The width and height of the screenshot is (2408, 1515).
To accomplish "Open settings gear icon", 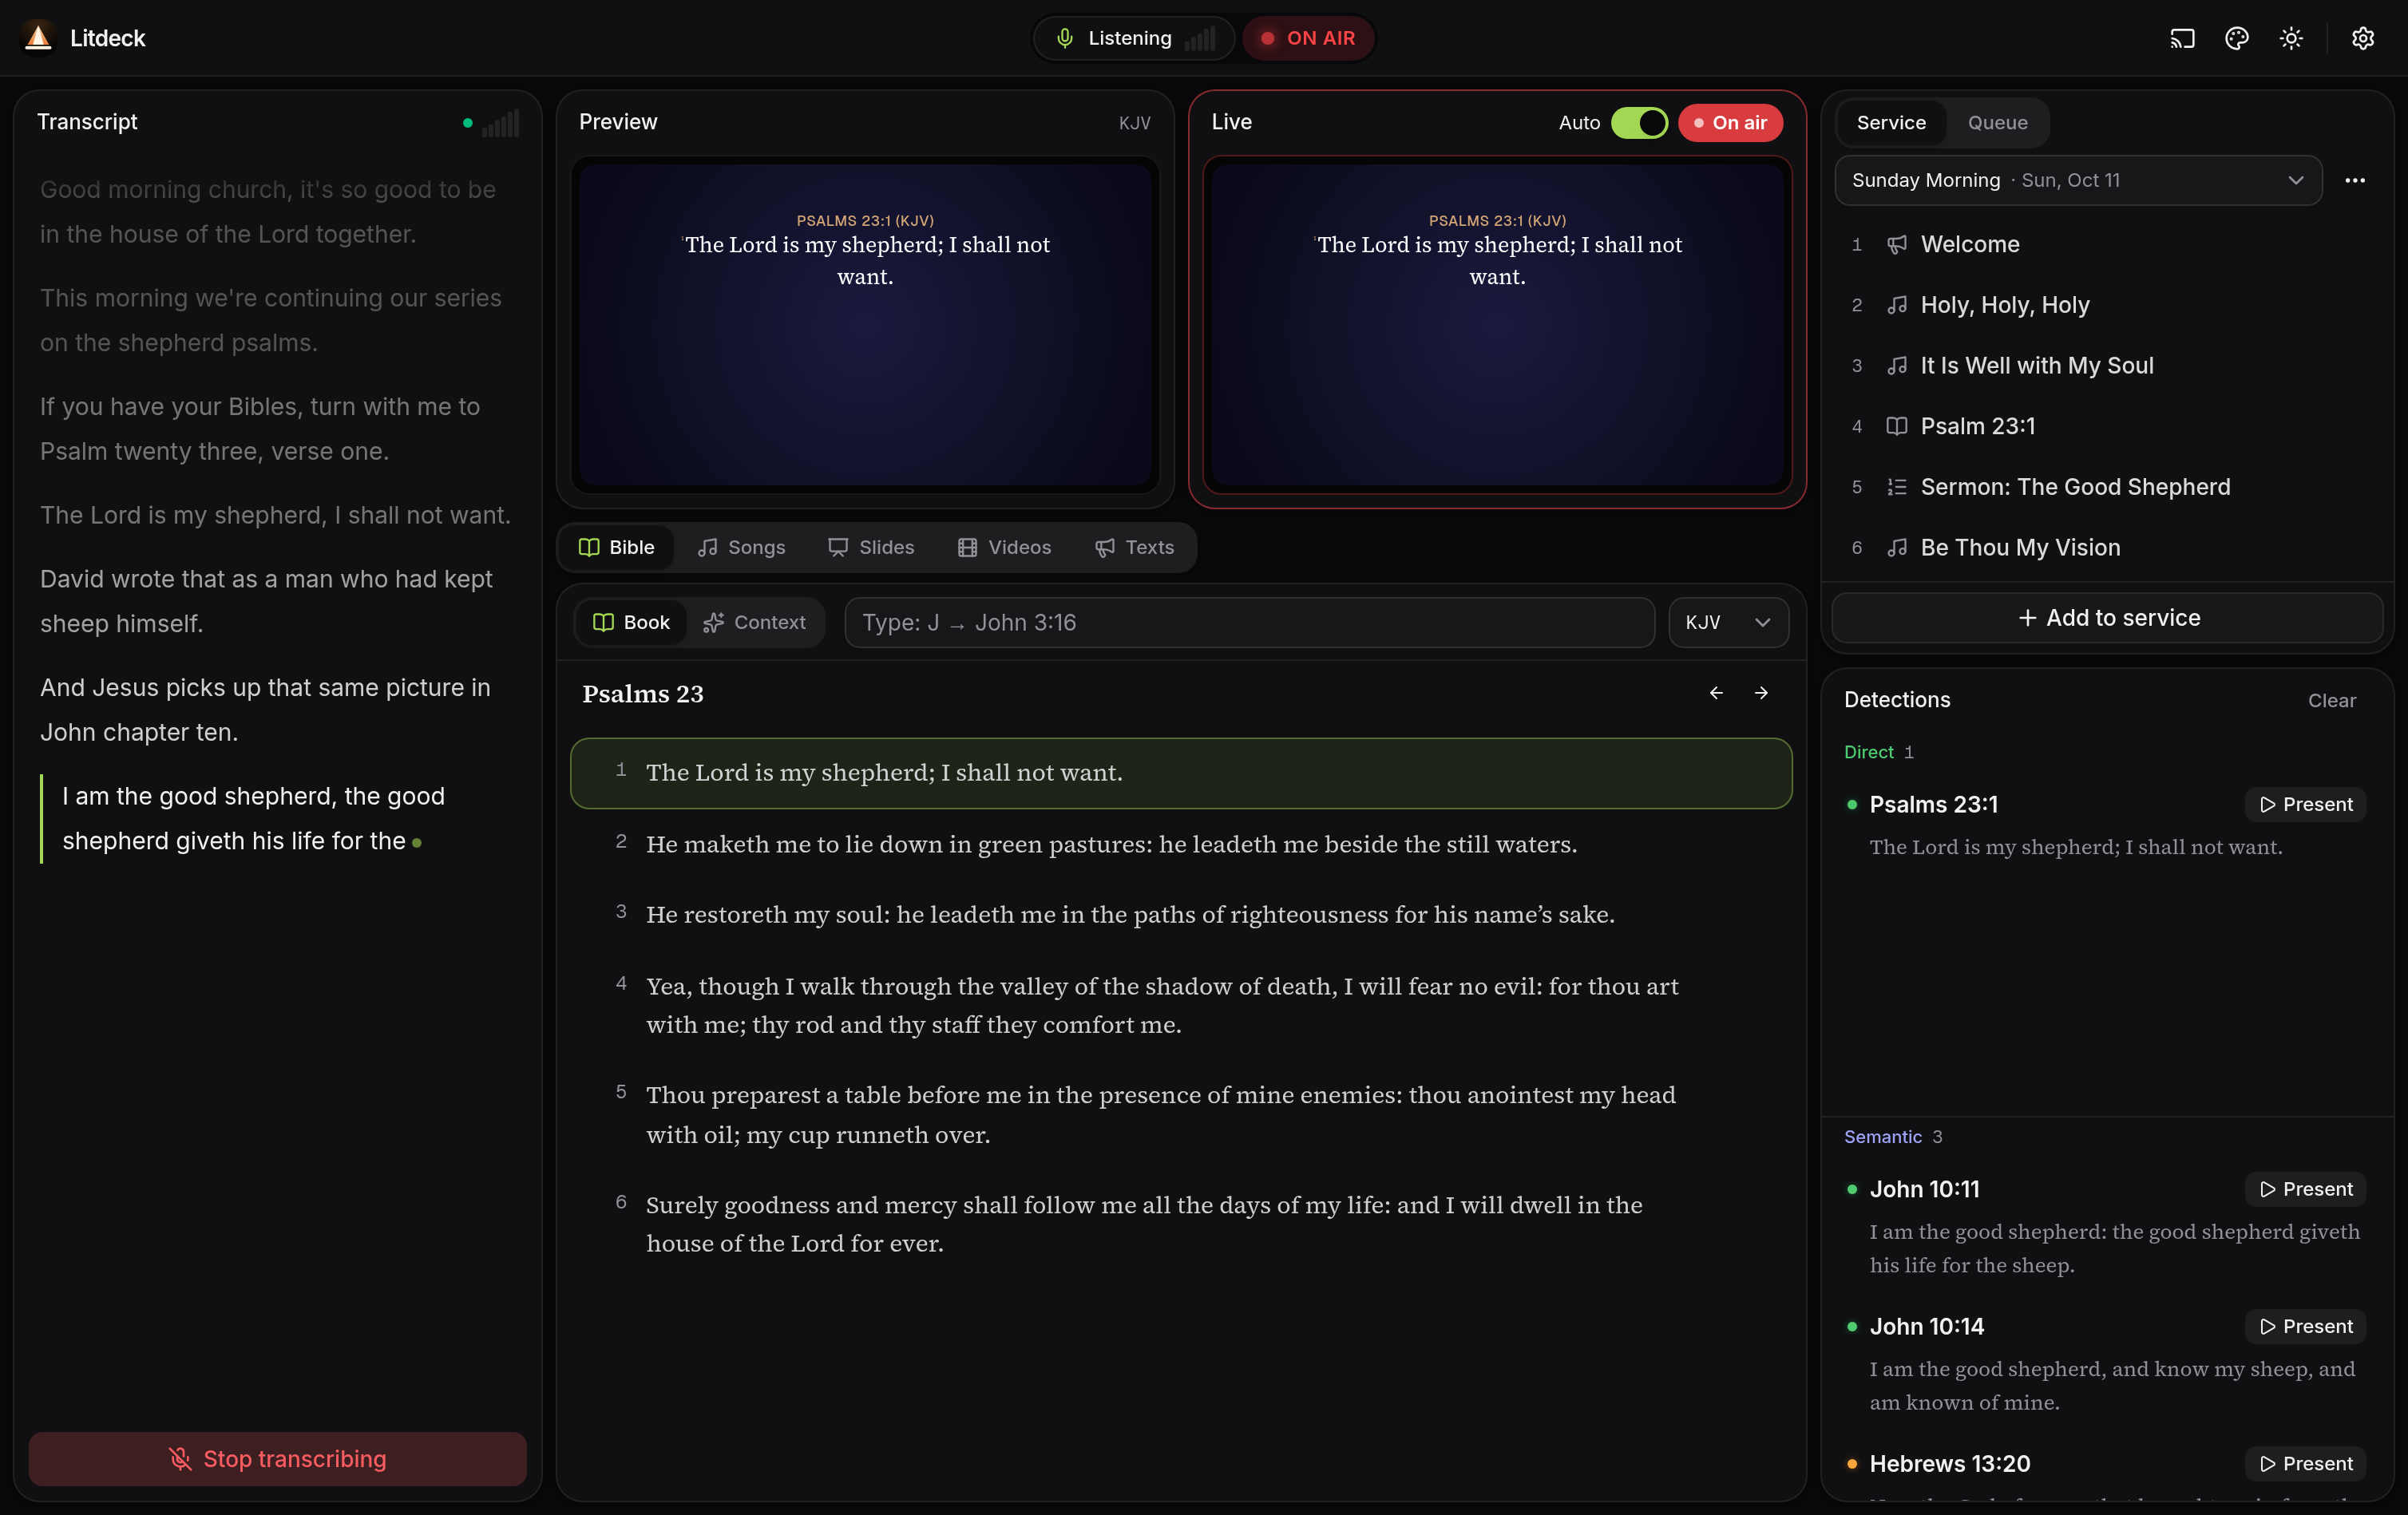I will pyautogui.click(x=2362, y=38).
